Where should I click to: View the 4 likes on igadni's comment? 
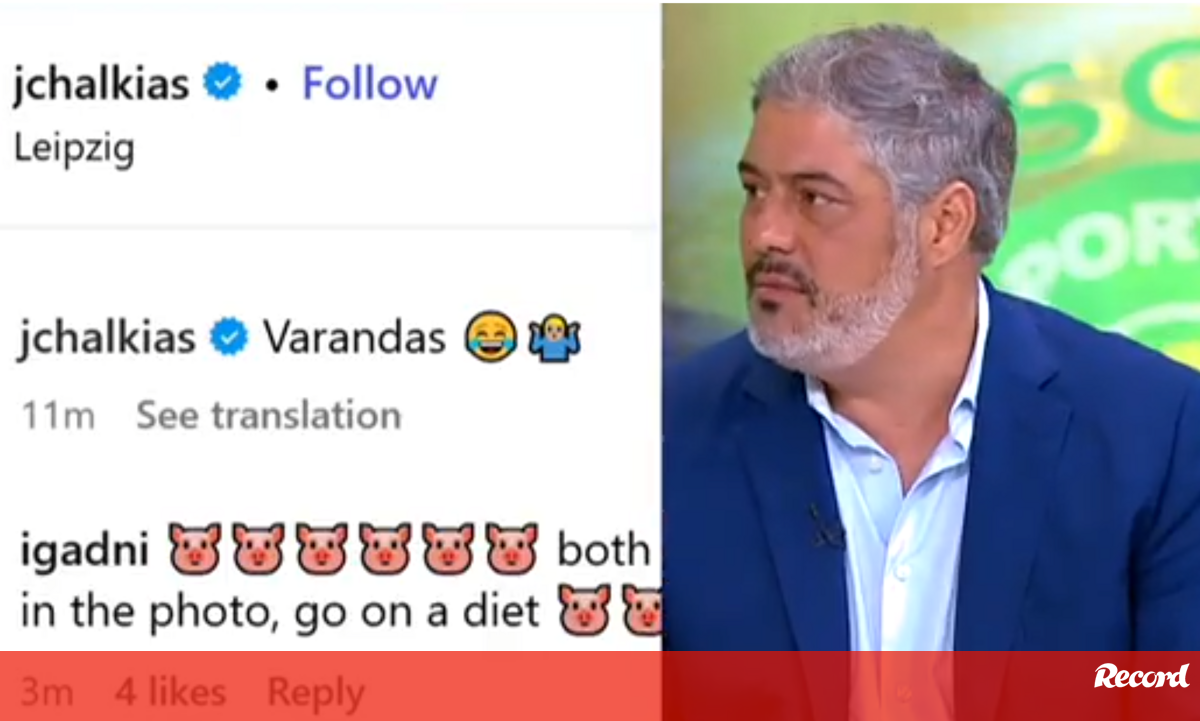[x=170, y=692]
